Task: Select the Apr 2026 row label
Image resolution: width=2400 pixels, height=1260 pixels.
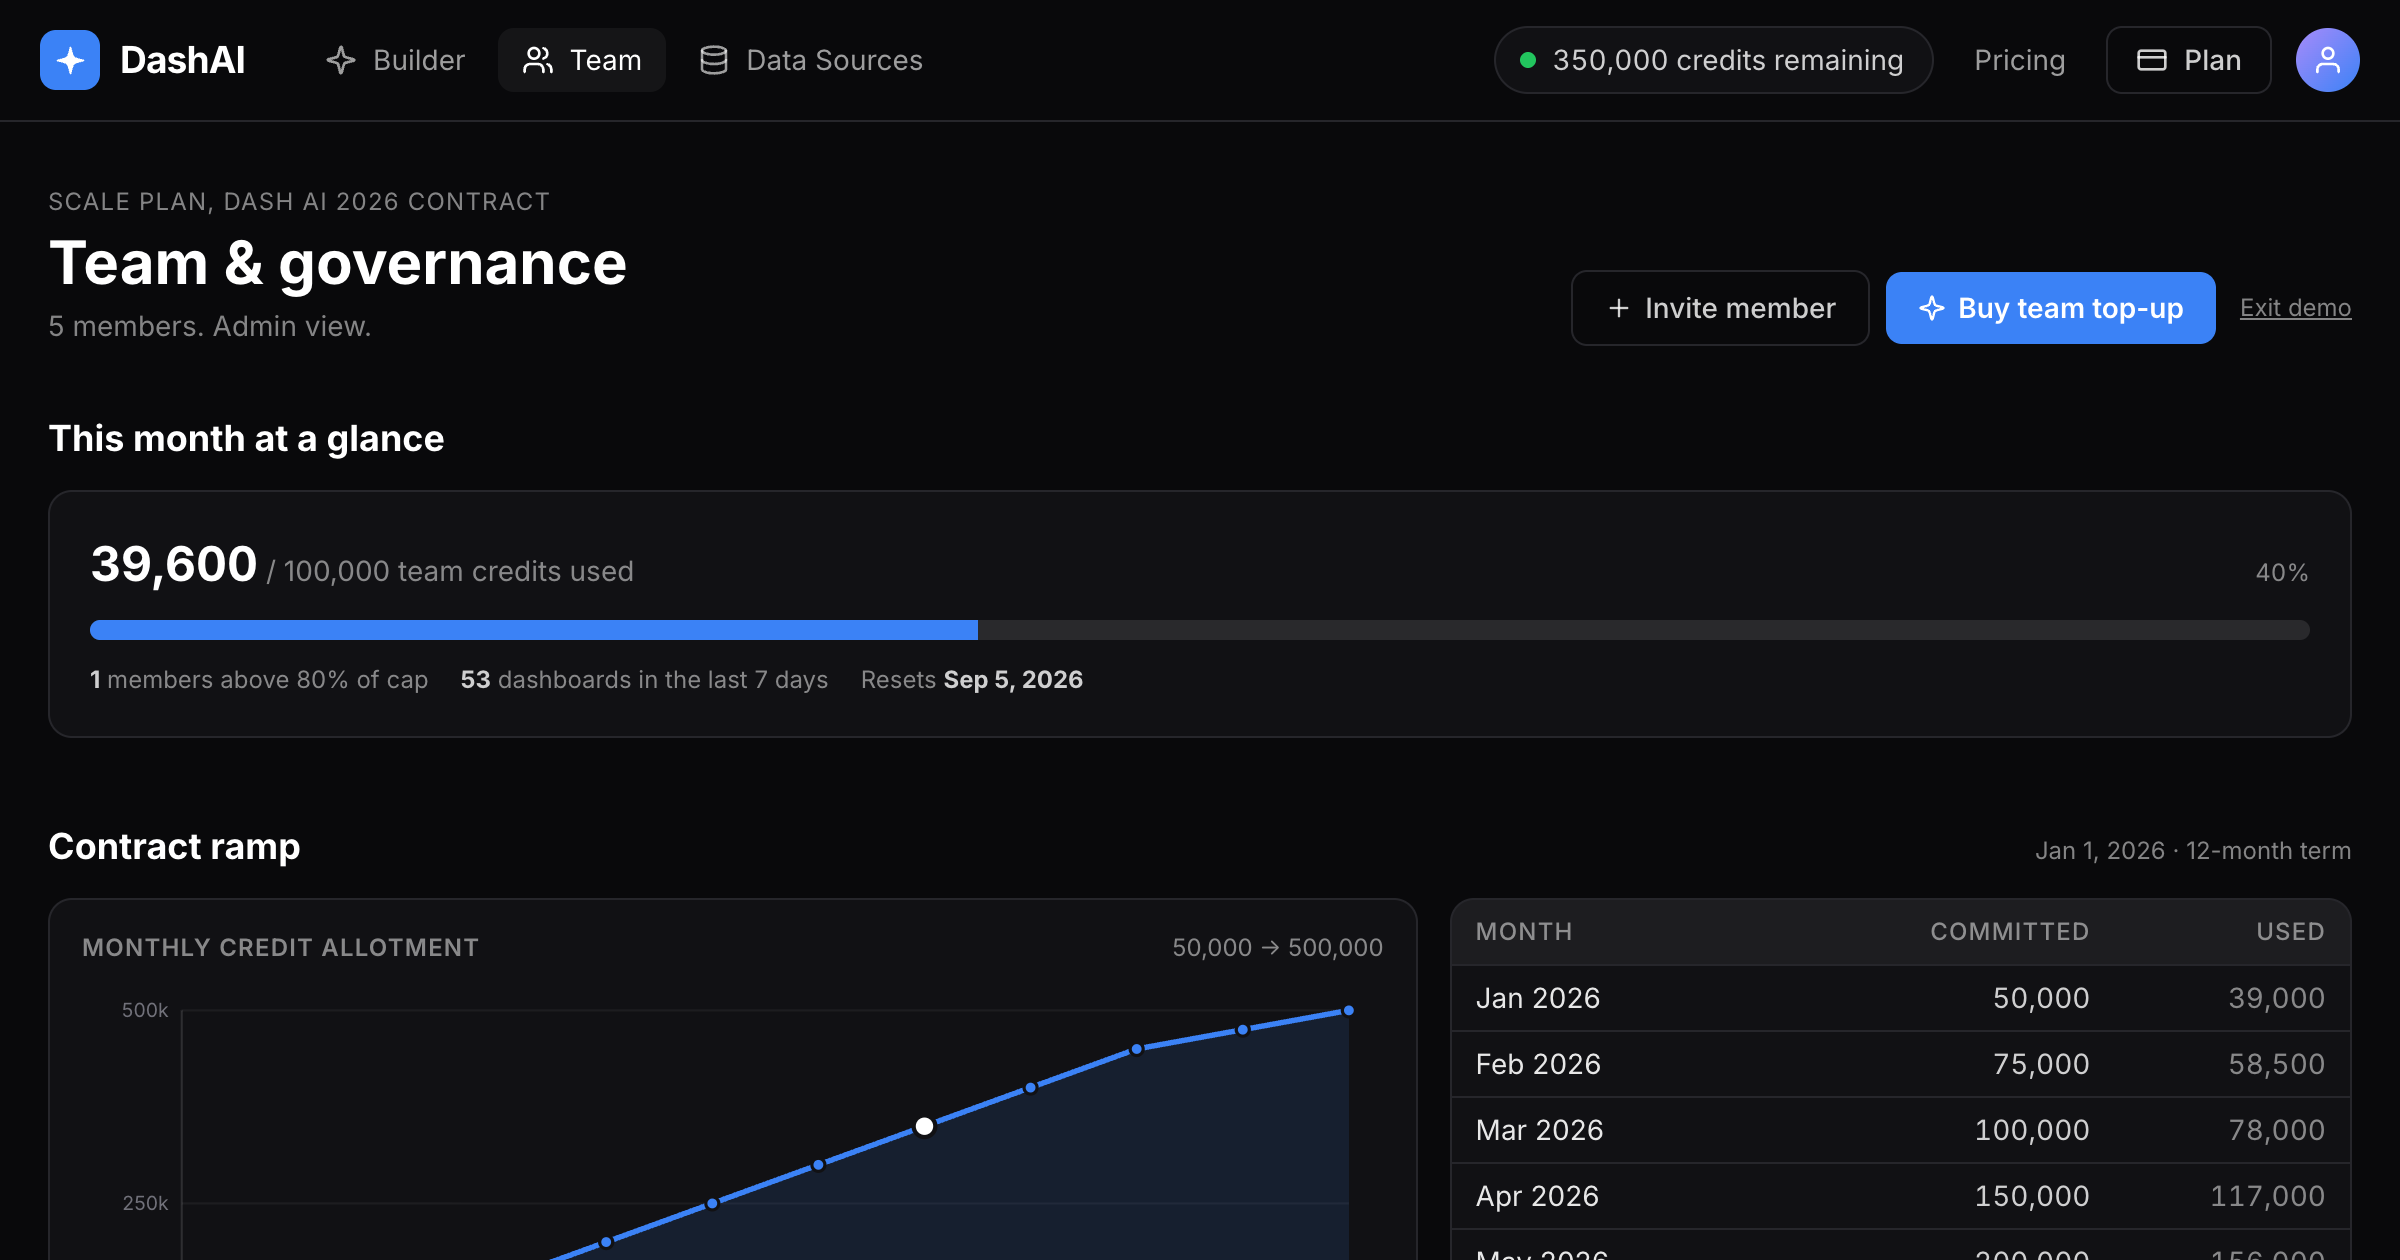Action: [1537, 1196]
